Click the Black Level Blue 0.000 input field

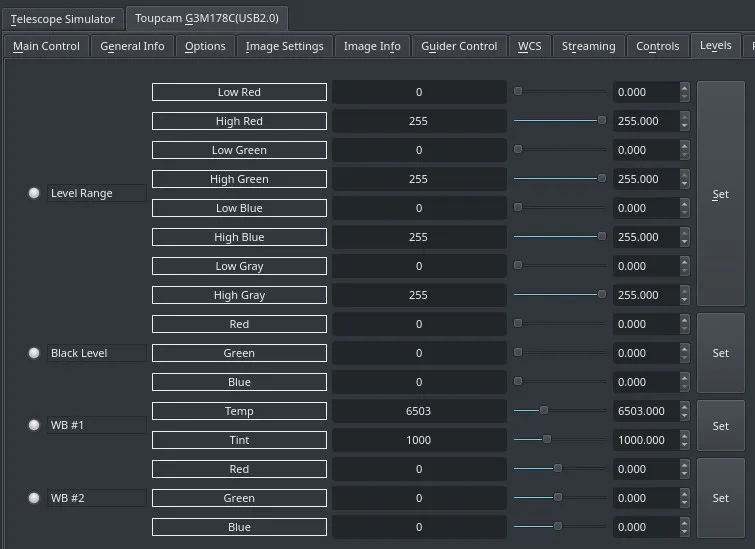(x=646, y=382)
